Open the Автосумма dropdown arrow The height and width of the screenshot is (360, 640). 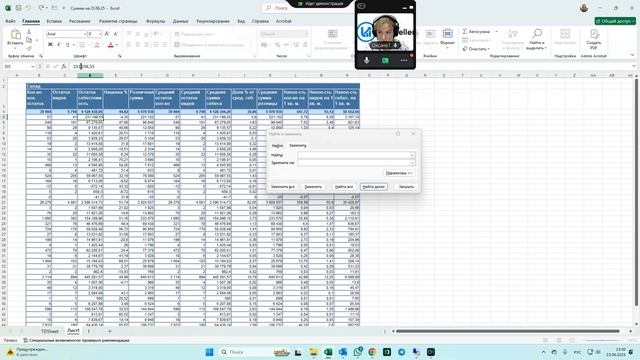[496, 31]
